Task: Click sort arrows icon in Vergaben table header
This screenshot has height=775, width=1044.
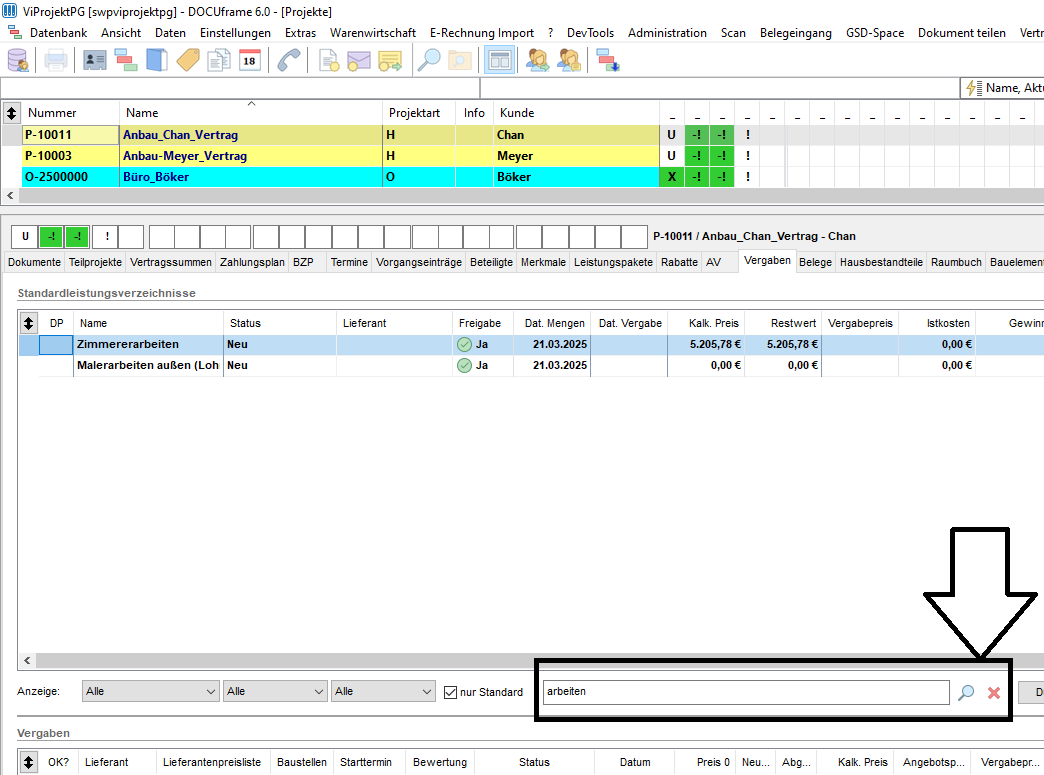Action: pyautogui.click(x=28, y=762)
